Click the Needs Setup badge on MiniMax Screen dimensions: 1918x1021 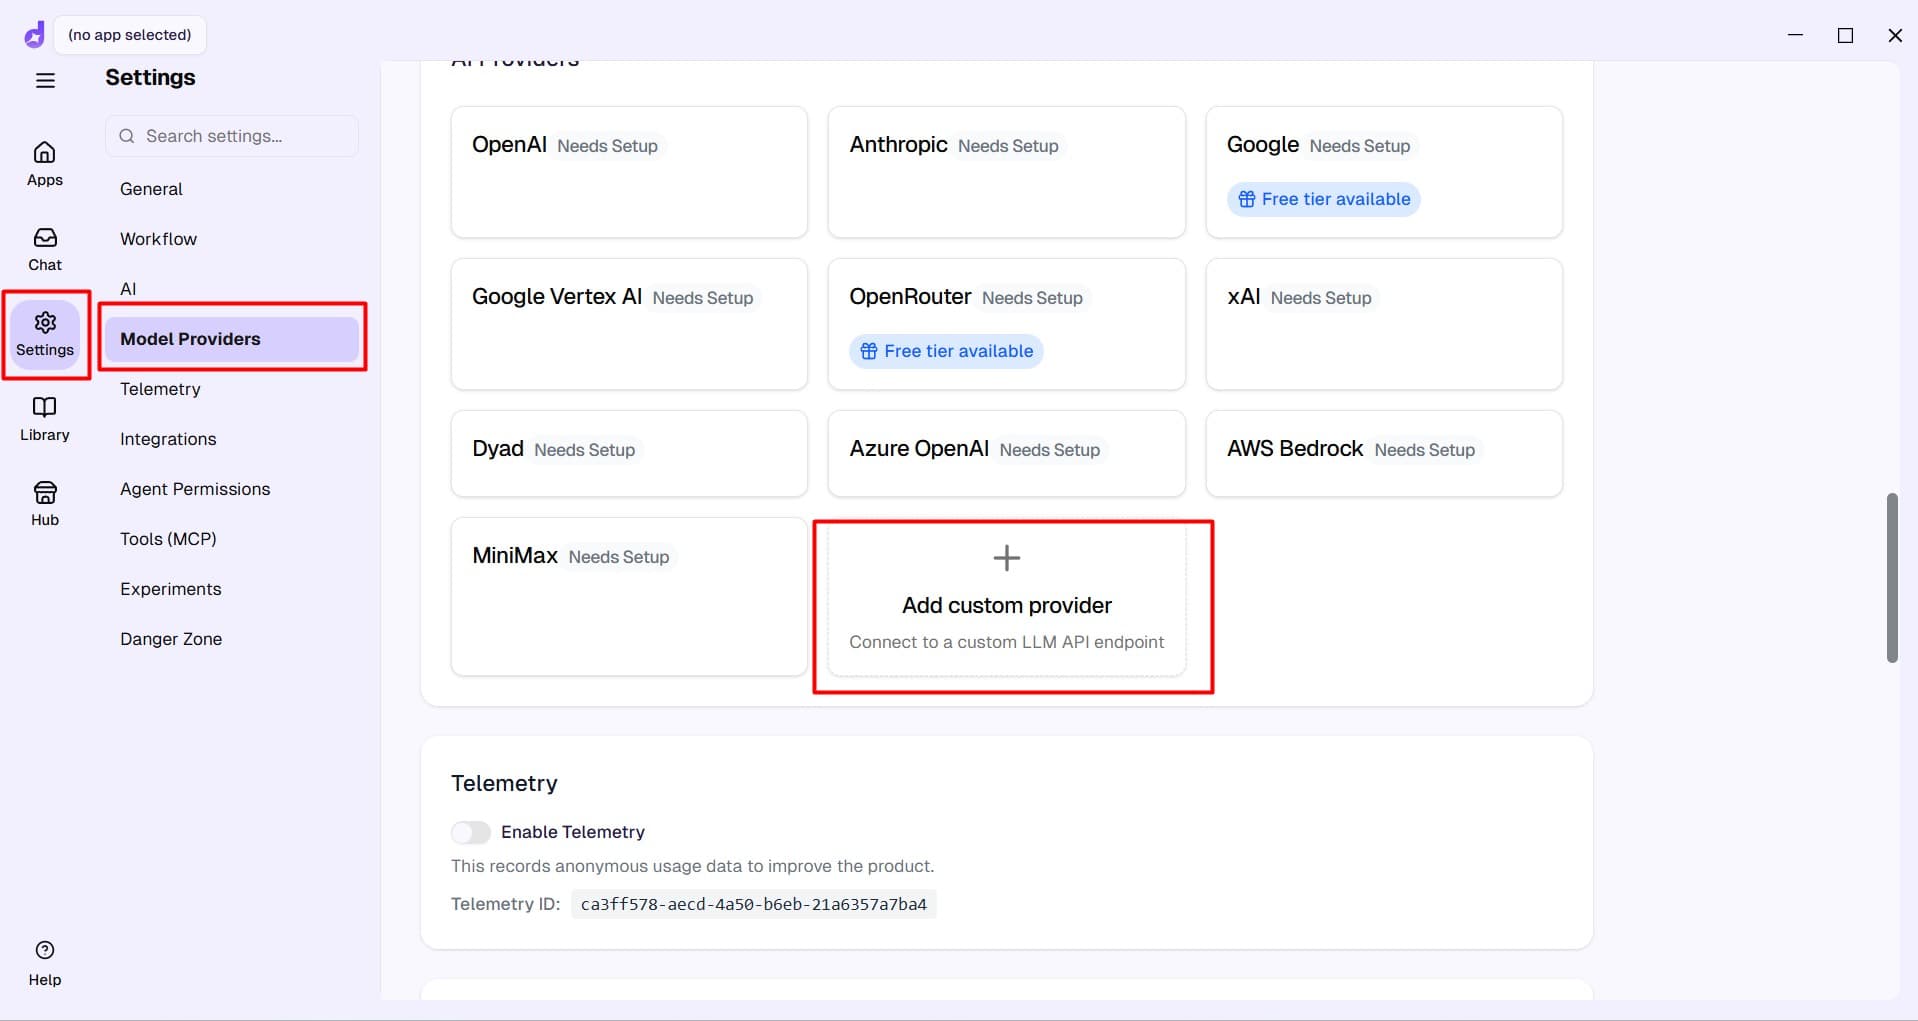(619, 557)
